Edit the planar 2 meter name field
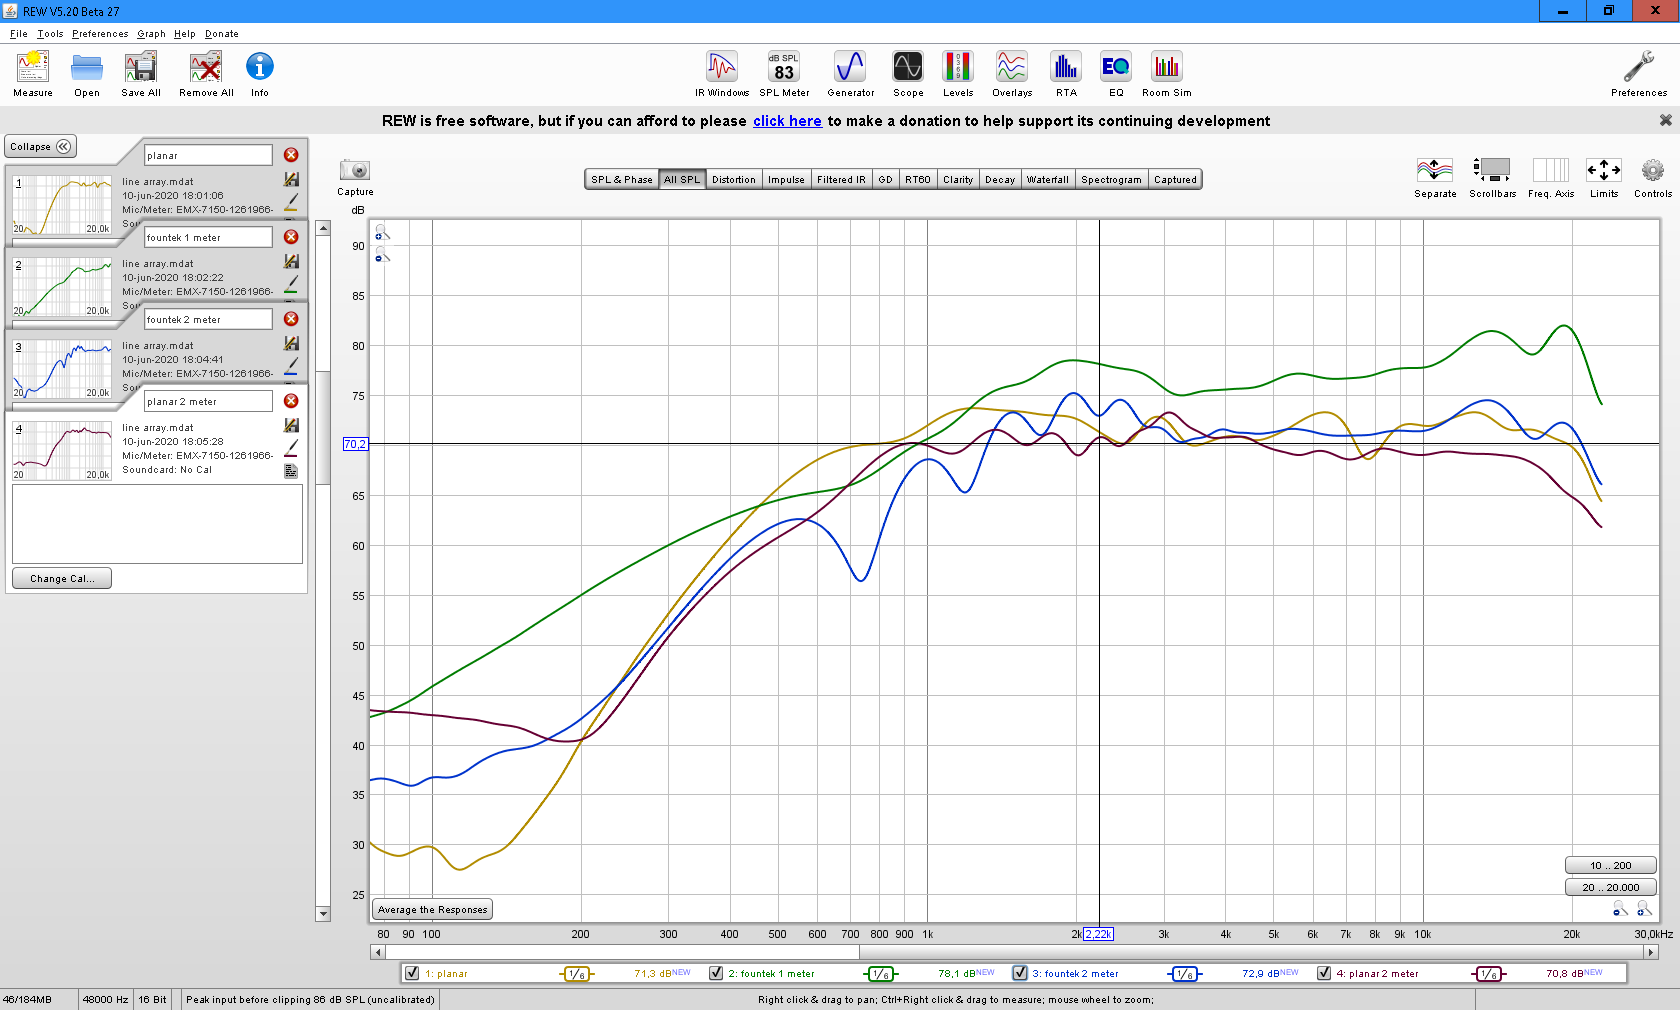Viewport: 1680px width, 1010px height. coord(208,401)
